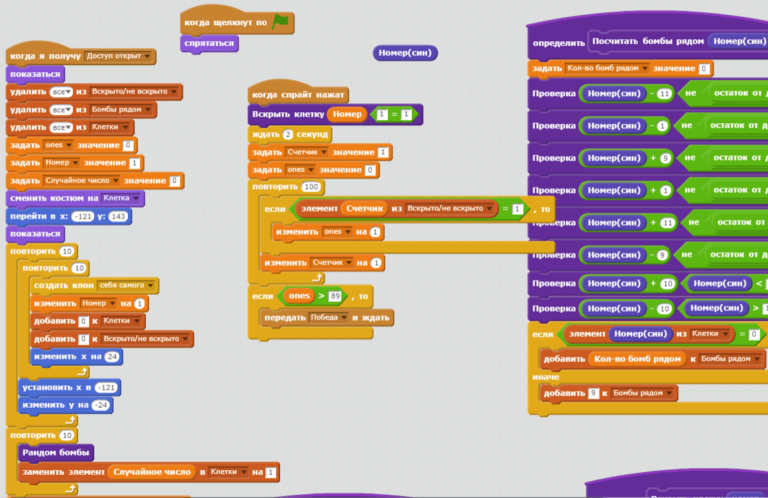Open 'ones' dropdown in изменить ones на block
This screenshot has width=768, height=498.
pos(348,232)
